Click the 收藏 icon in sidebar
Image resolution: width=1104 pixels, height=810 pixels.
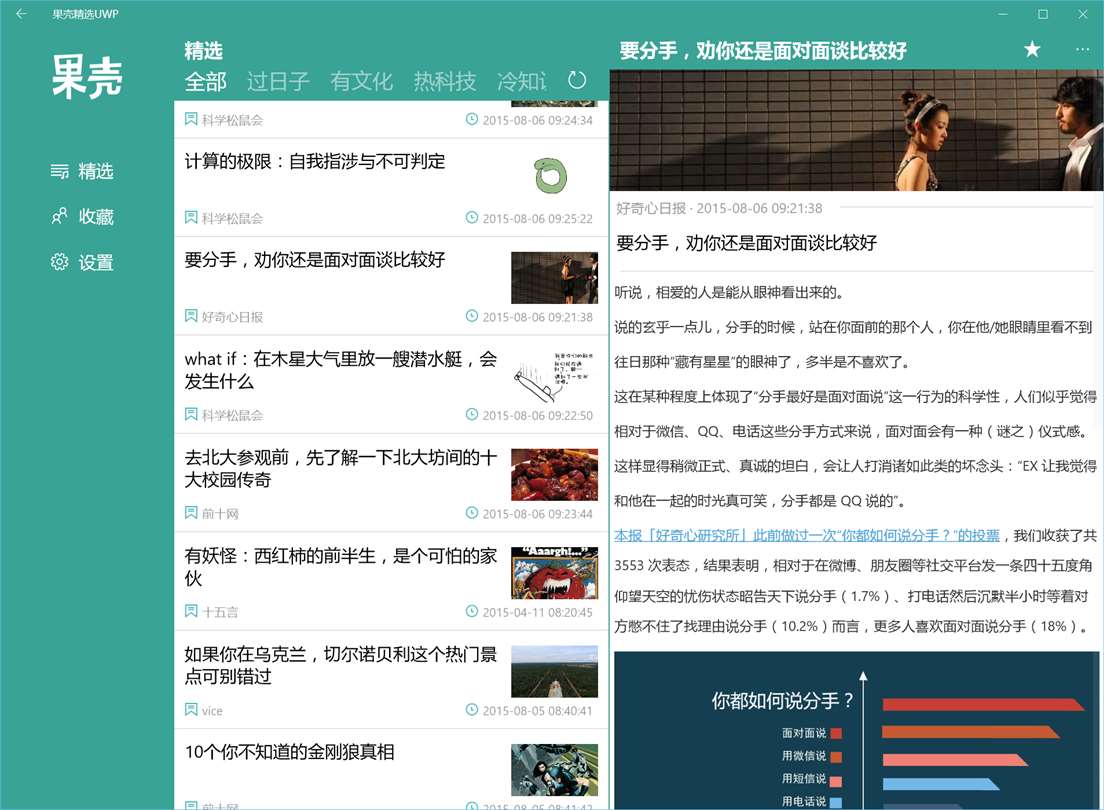click(x=59, y=216)
